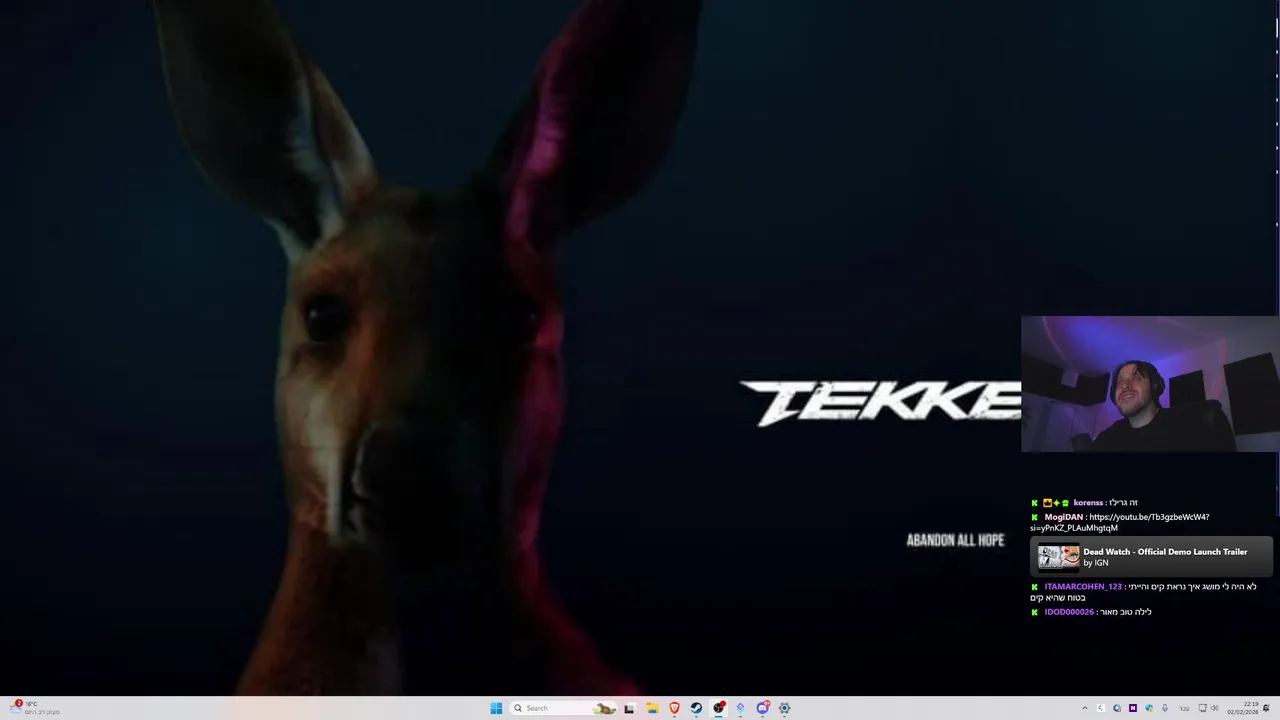The image size is (1280, 720).
Task: Open the clock and date 22:19
Action: [1244, 708]
